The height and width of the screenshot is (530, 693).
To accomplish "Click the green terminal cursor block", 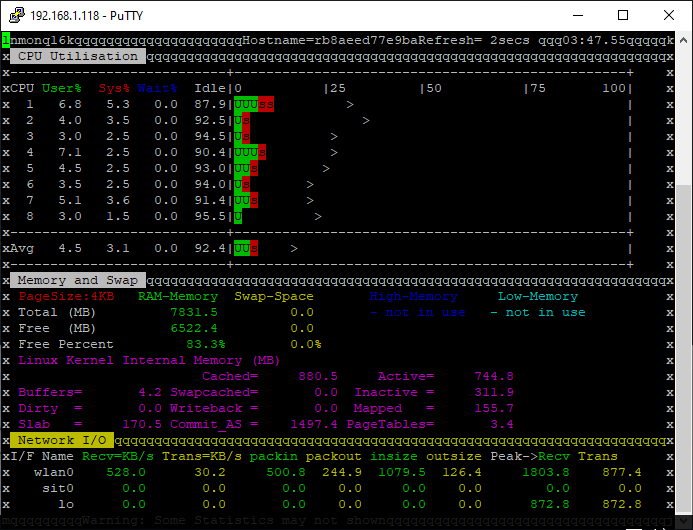I will [x=6, y=40].
